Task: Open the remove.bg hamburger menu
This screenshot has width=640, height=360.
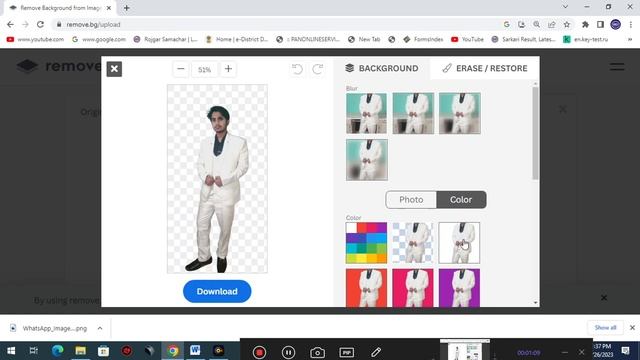Action: tap(617, 67)
